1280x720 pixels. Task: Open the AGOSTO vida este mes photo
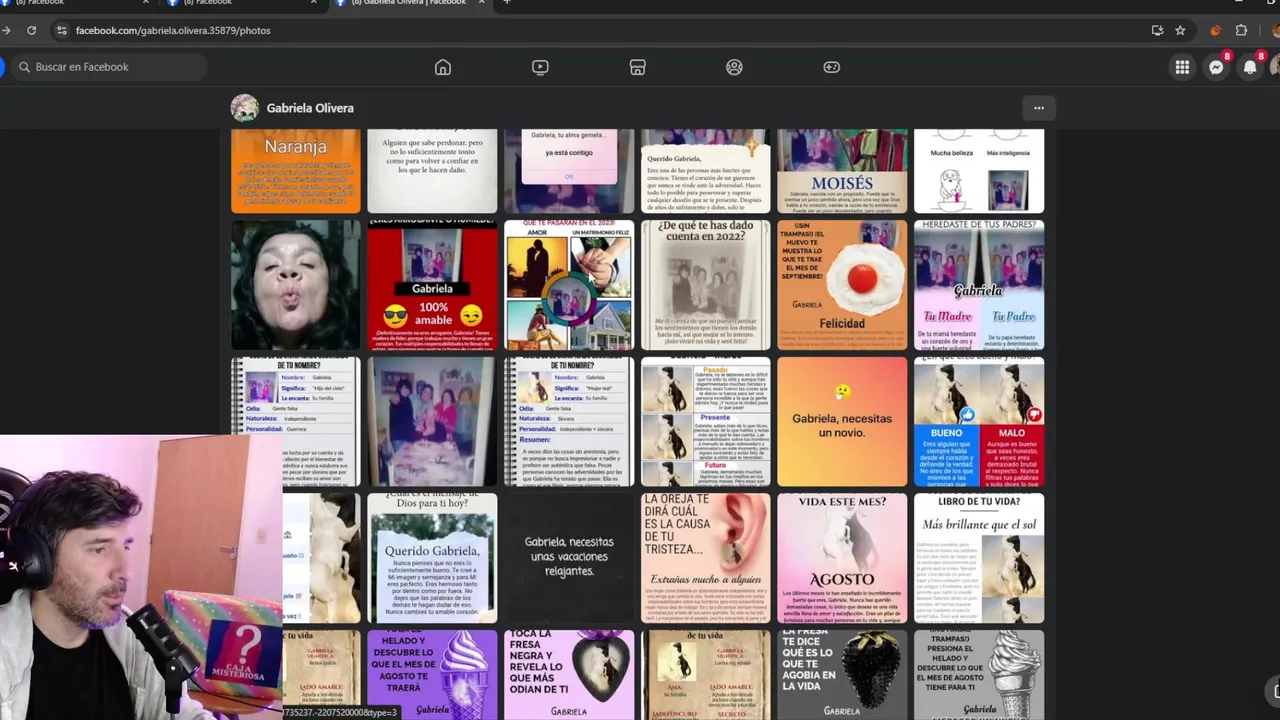click(842, 558)
